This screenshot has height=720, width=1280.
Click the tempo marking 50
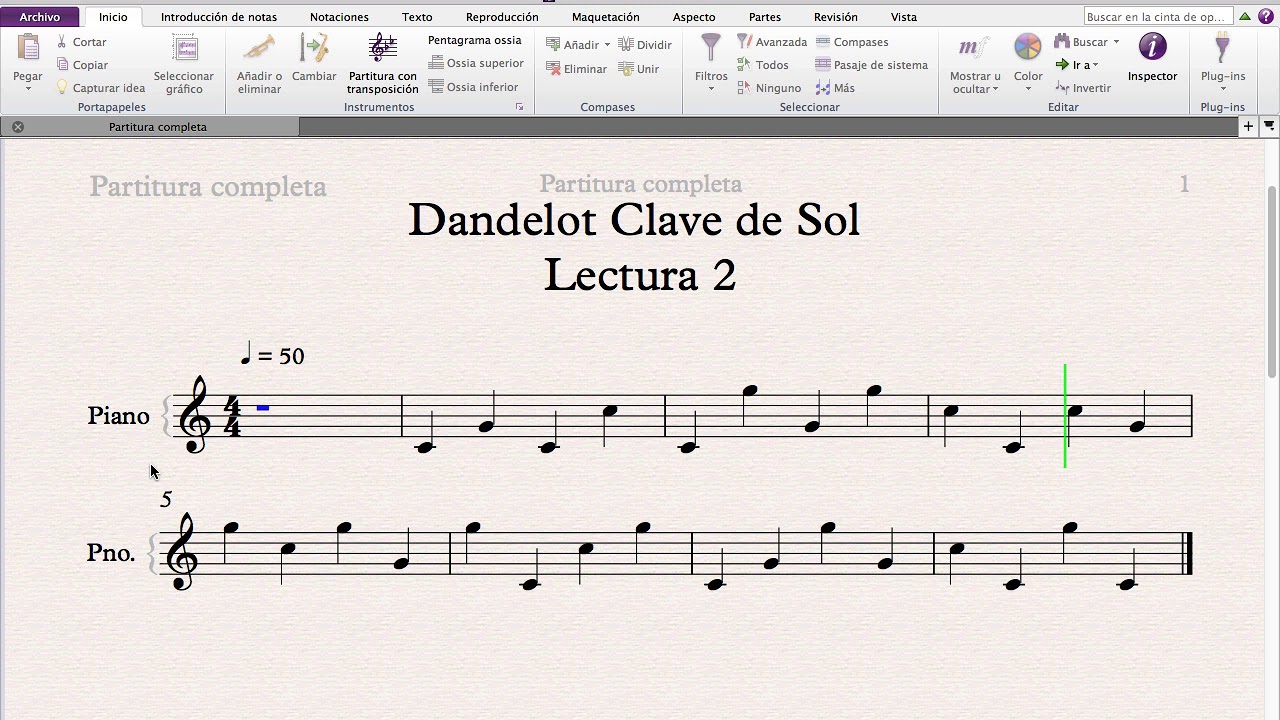273,355
